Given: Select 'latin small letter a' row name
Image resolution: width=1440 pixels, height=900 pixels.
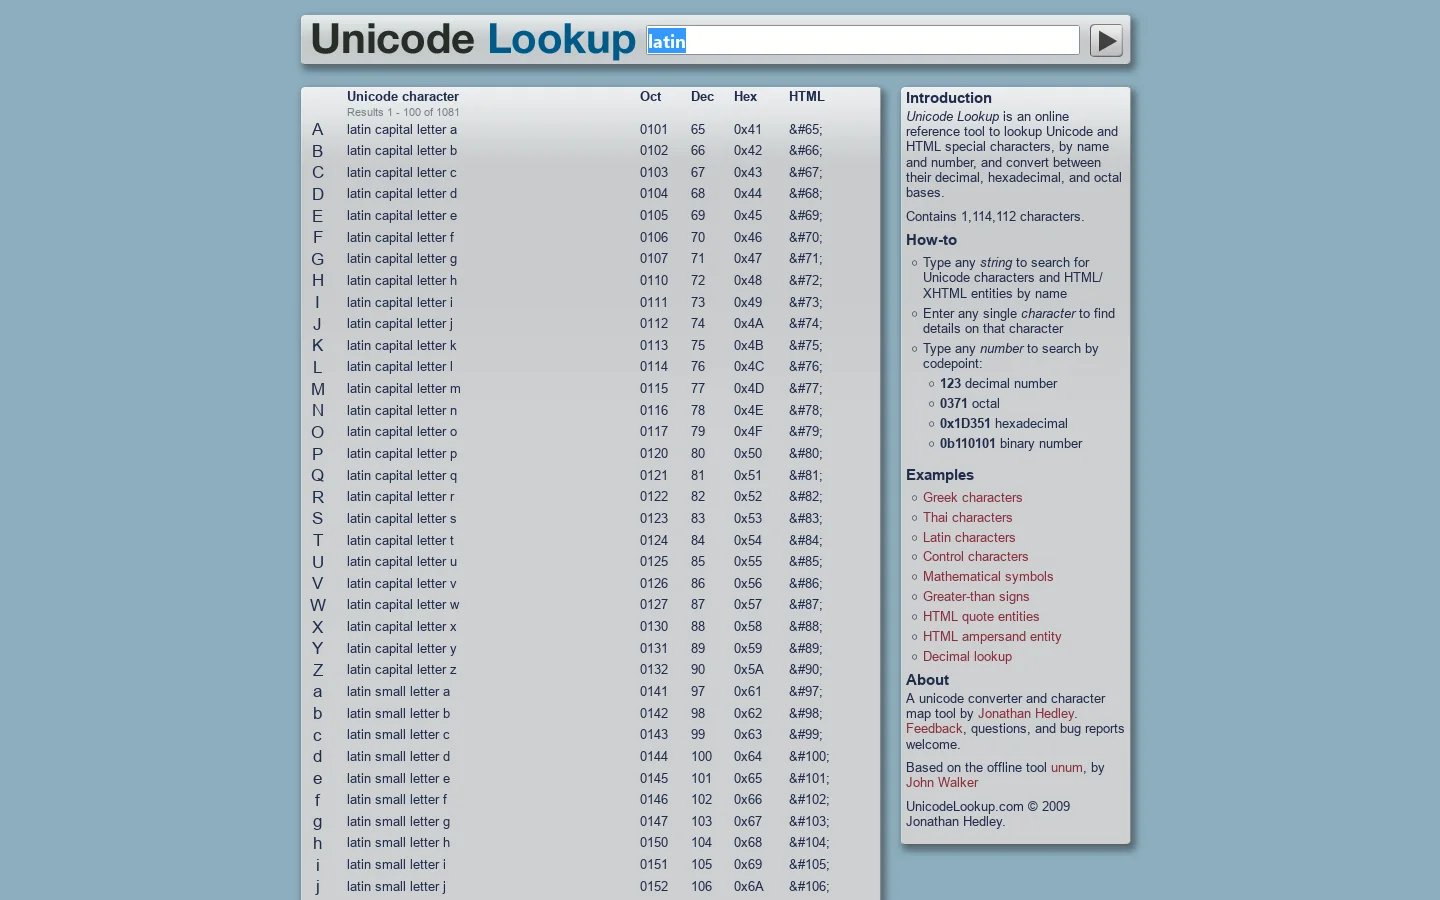Looking at the screenshot, I should tap(398, 691).
